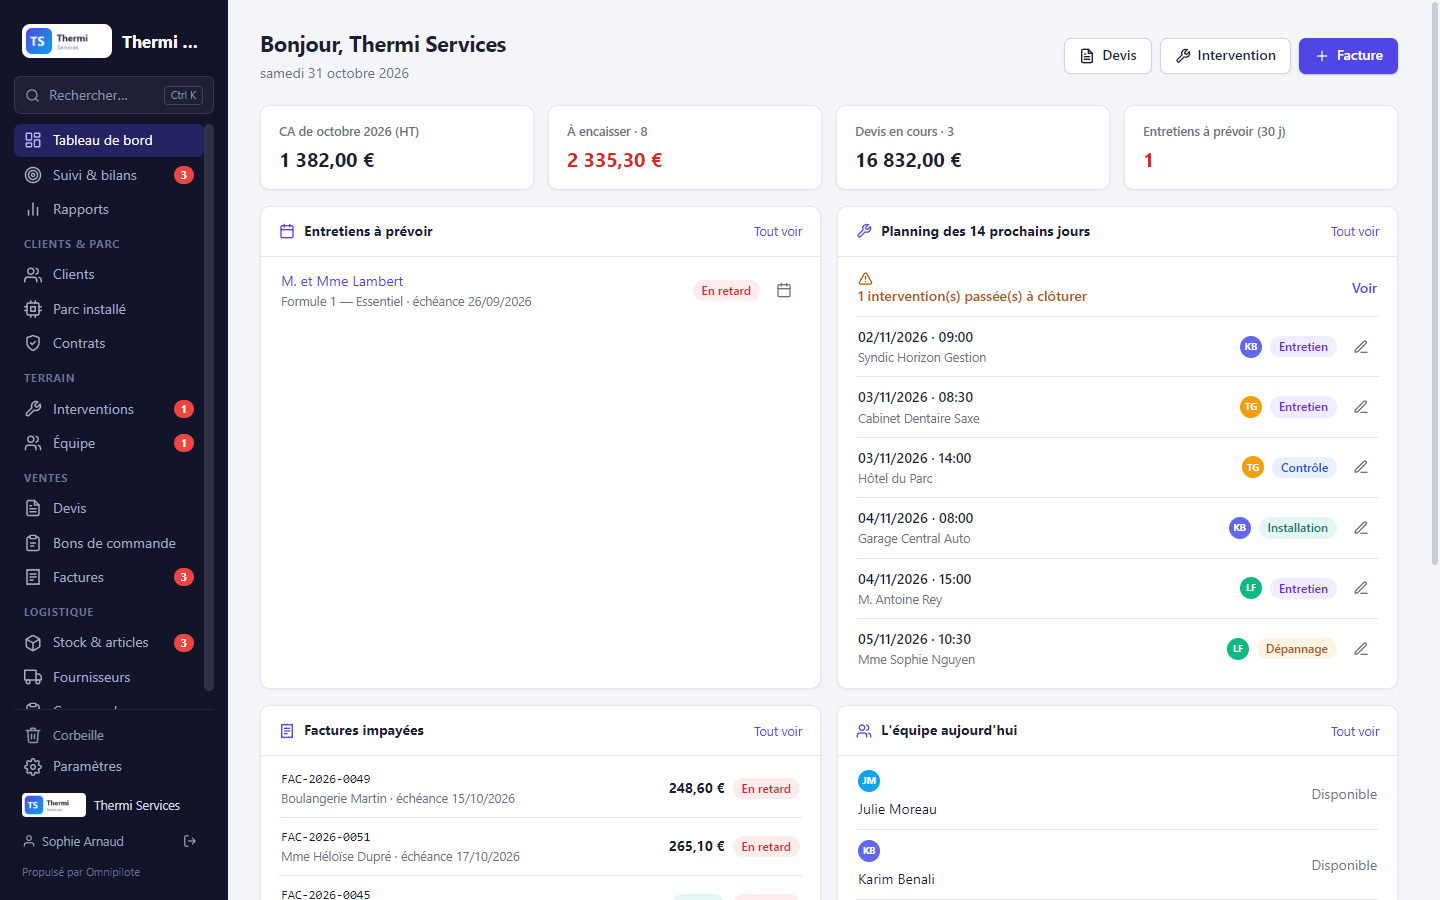Screen dimensions: 1440x900
Task: Click Tout voir in Entretiens à prévoir
Action: click(778, 232)
